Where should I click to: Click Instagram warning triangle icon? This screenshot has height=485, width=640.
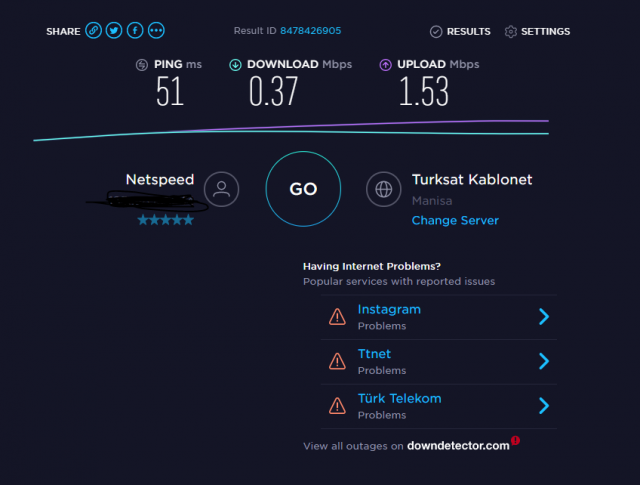tap(337, 317)
